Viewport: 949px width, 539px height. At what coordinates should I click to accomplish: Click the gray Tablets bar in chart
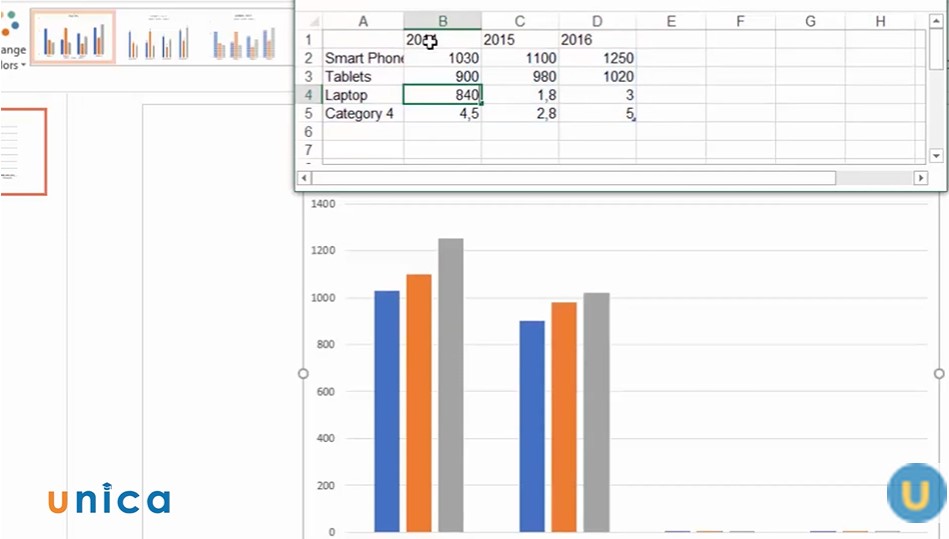(597, 413)
